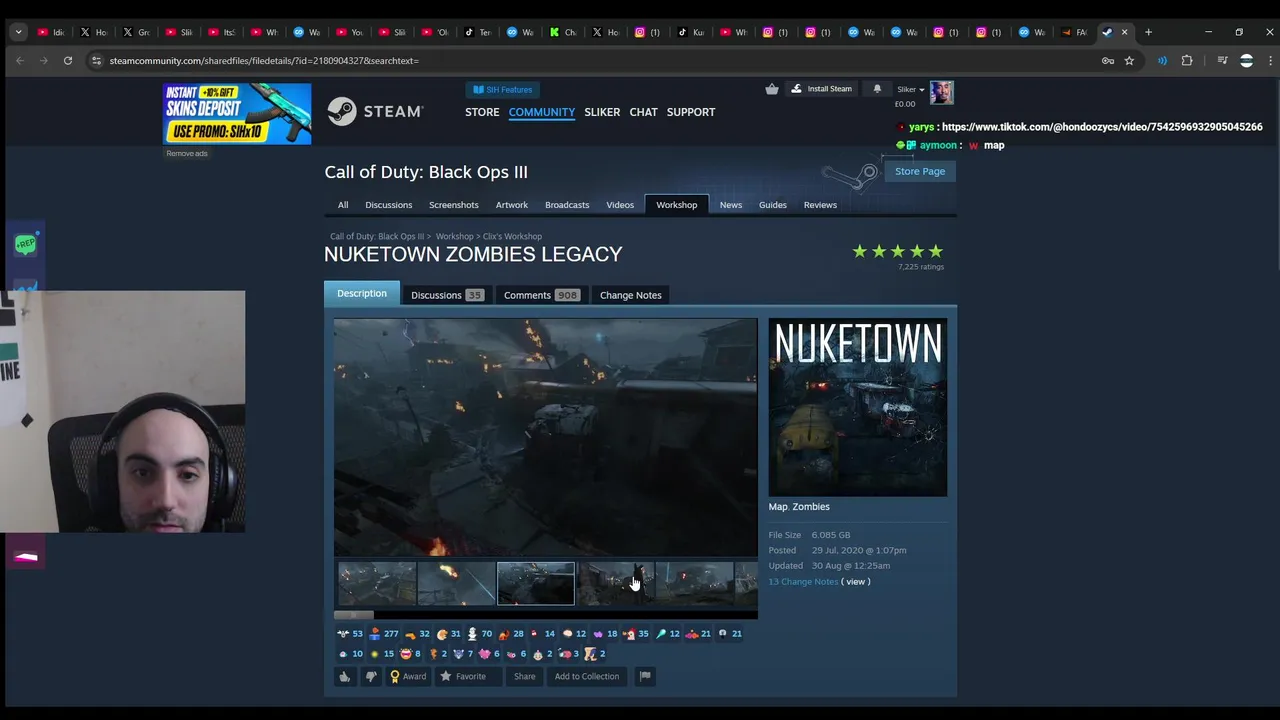Viewport: 1280px width, 720px height.
Task: Open the browser extensions puzzle icon
Action: 1187,61
